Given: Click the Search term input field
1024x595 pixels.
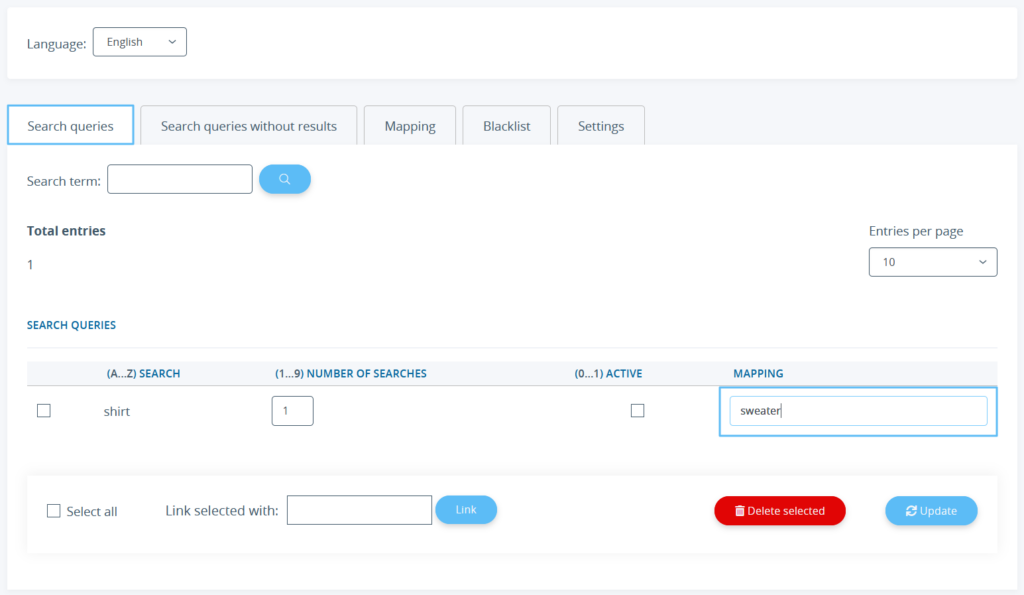Looking at the screenshot, I should [x=179, y=178].
